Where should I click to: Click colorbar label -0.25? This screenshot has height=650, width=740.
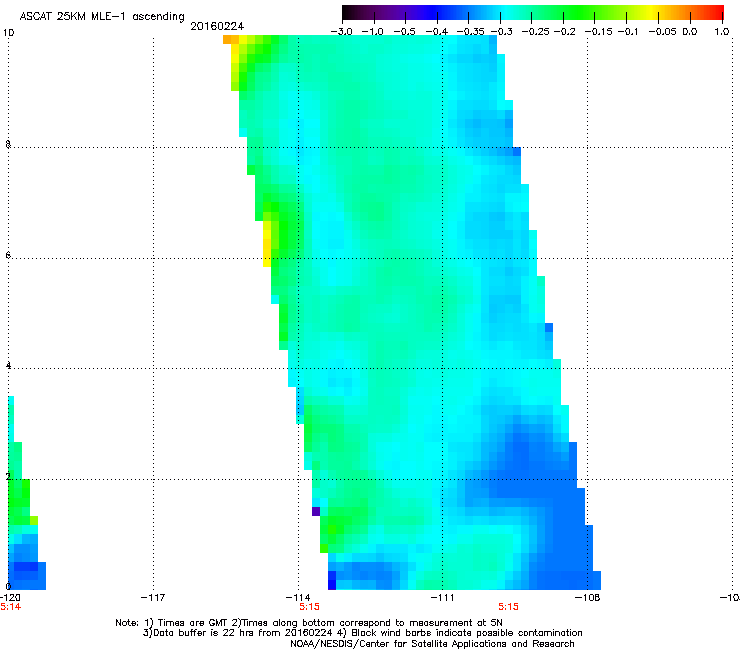(536, 32)
